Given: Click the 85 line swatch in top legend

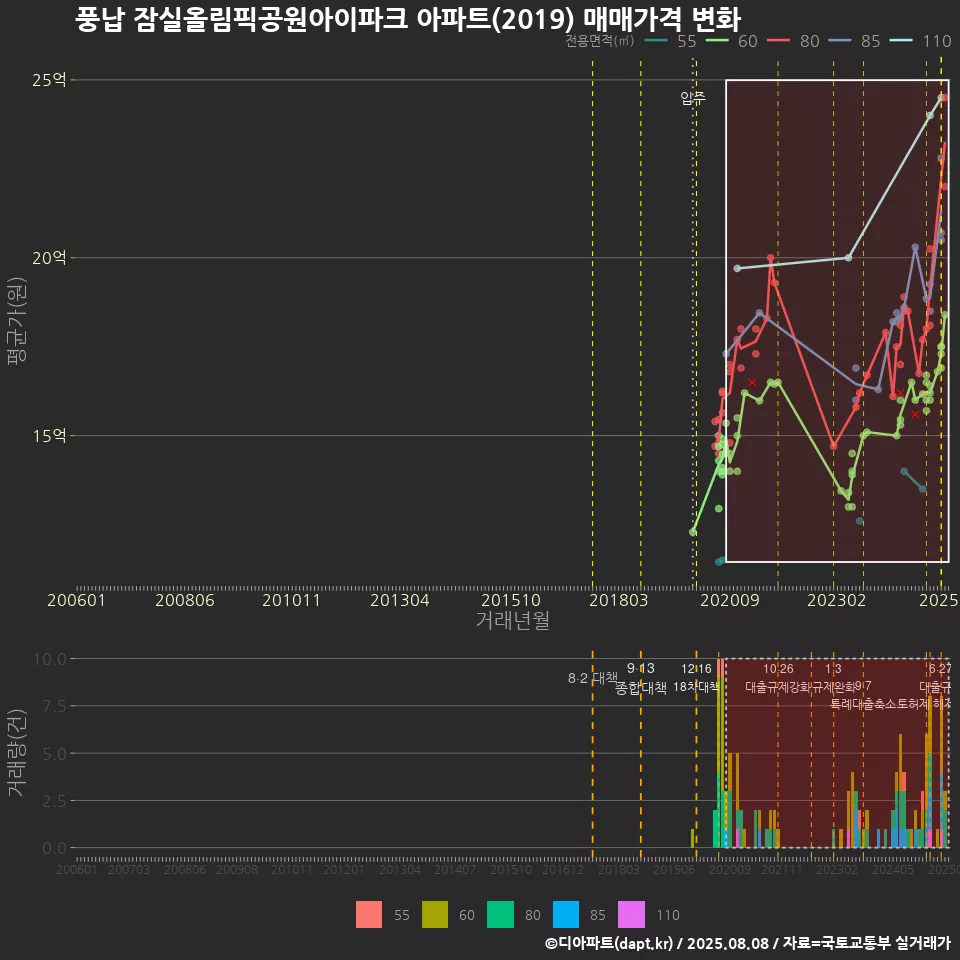Looking at the screenshot, I should 840,41.
